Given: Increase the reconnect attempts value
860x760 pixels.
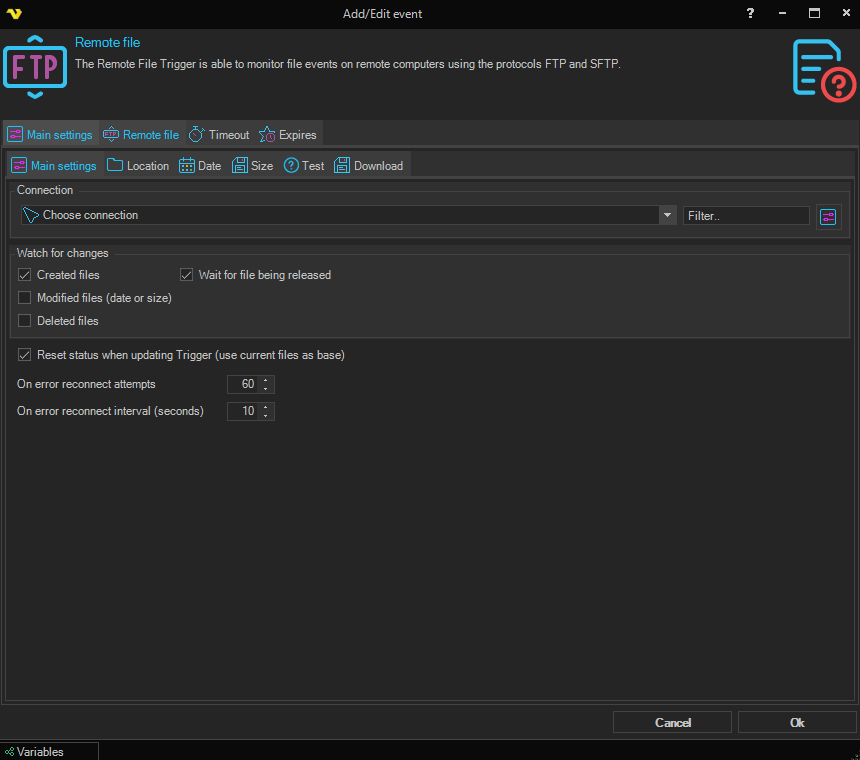Looking at the screenshot, I should coord(265,380).
